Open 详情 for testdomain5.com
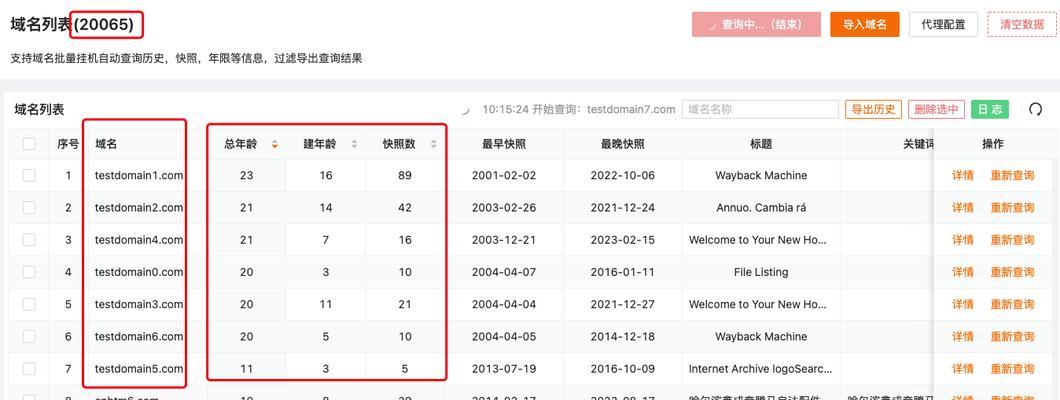The image size is (1060, 400). pyautogui.click(x=963, y=370)
